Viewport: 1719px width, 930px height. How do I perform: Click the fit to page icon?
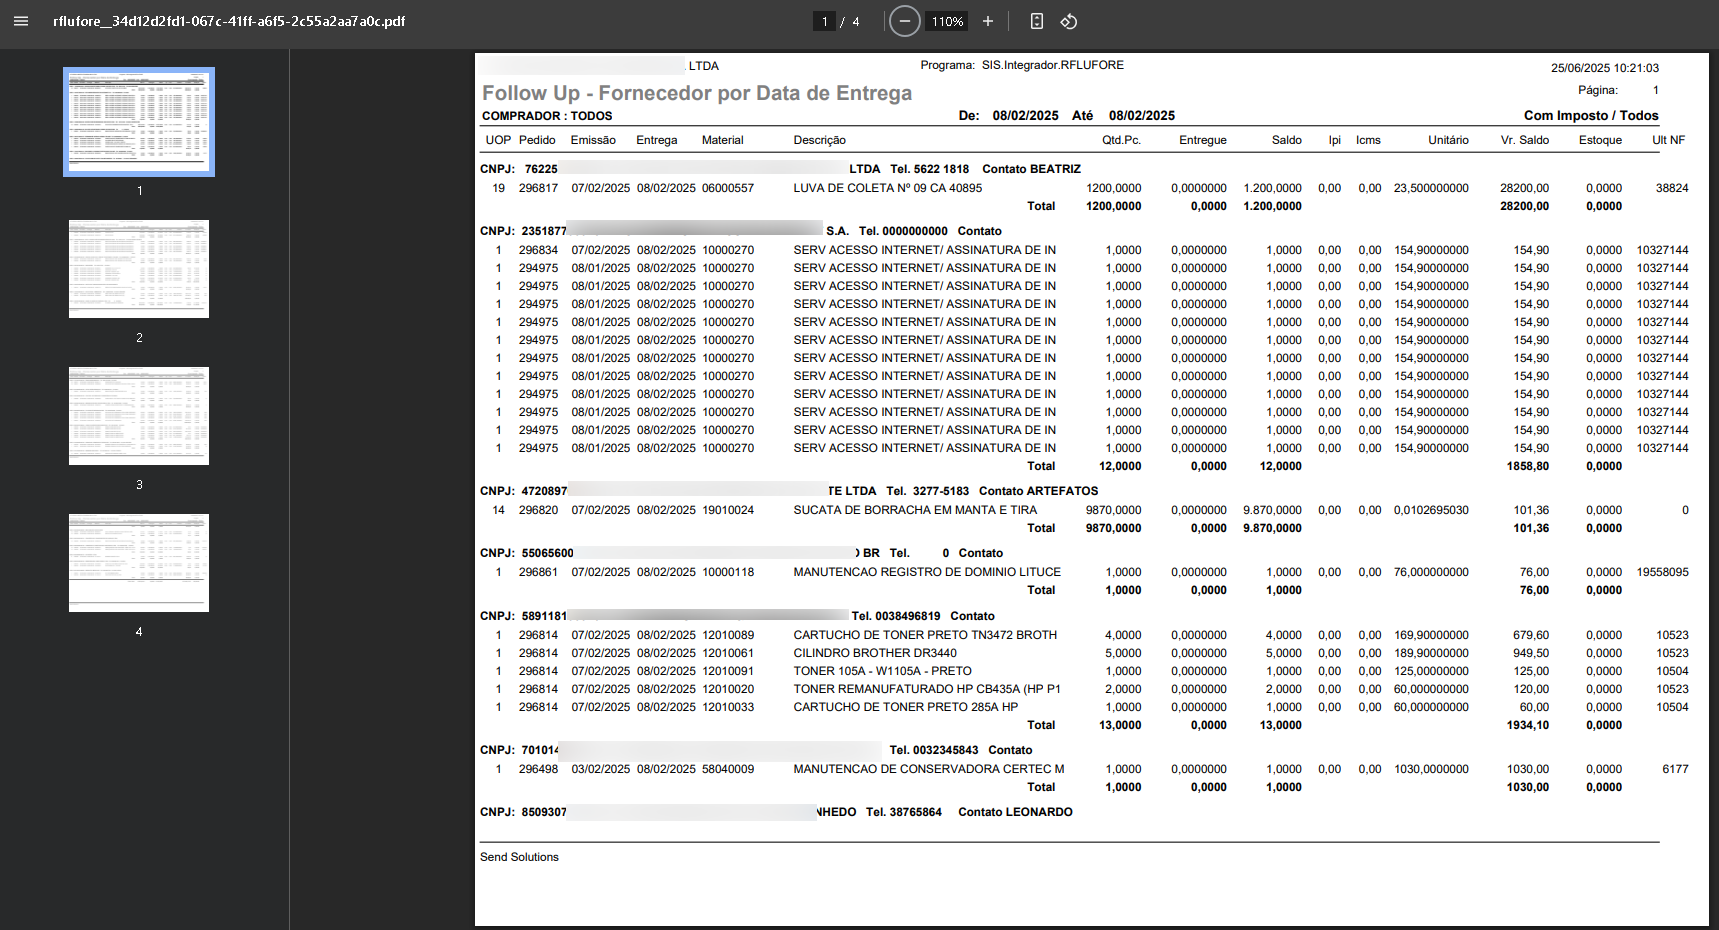coord(1037,21)
